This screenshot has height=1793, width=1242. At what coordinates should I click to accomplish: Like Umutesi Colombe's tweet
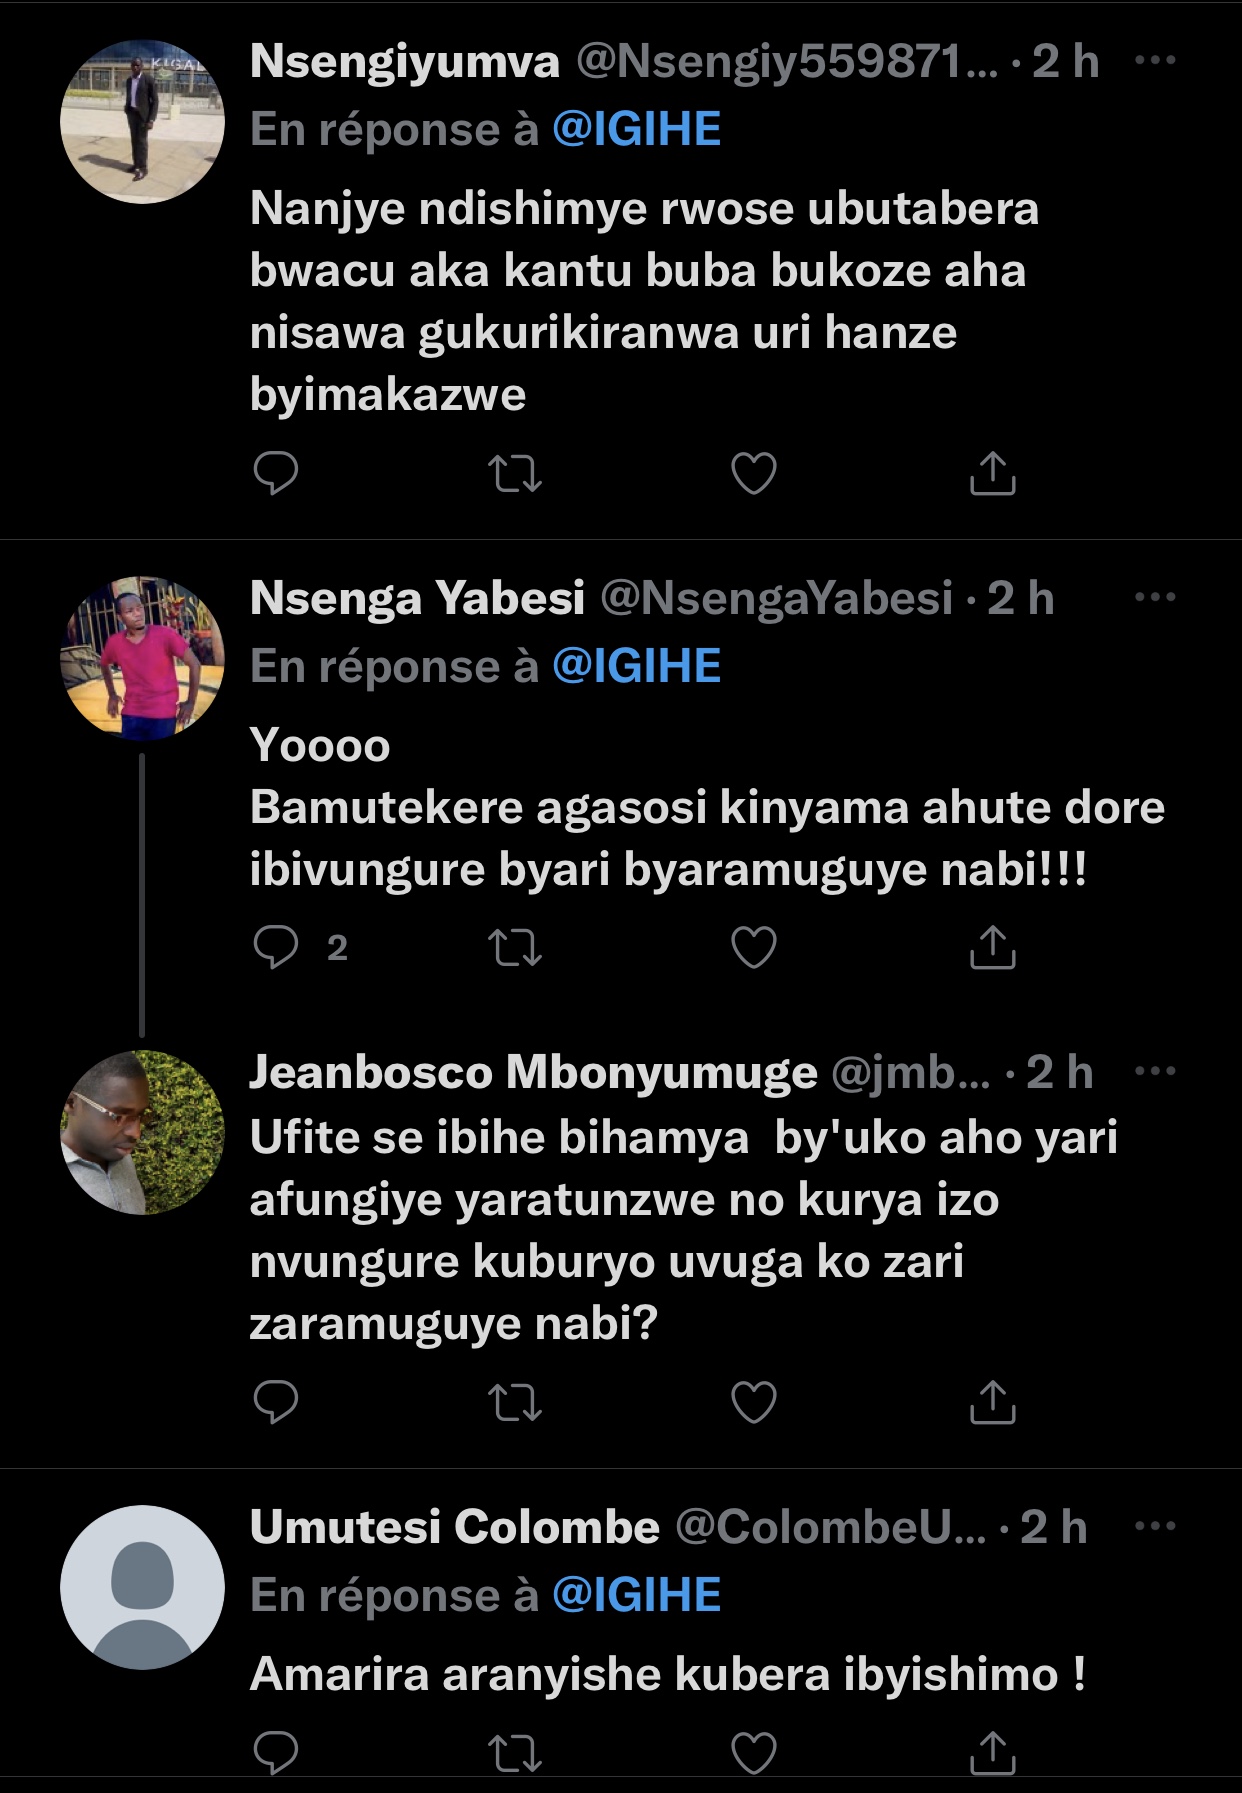click(x=754, y=1752)
